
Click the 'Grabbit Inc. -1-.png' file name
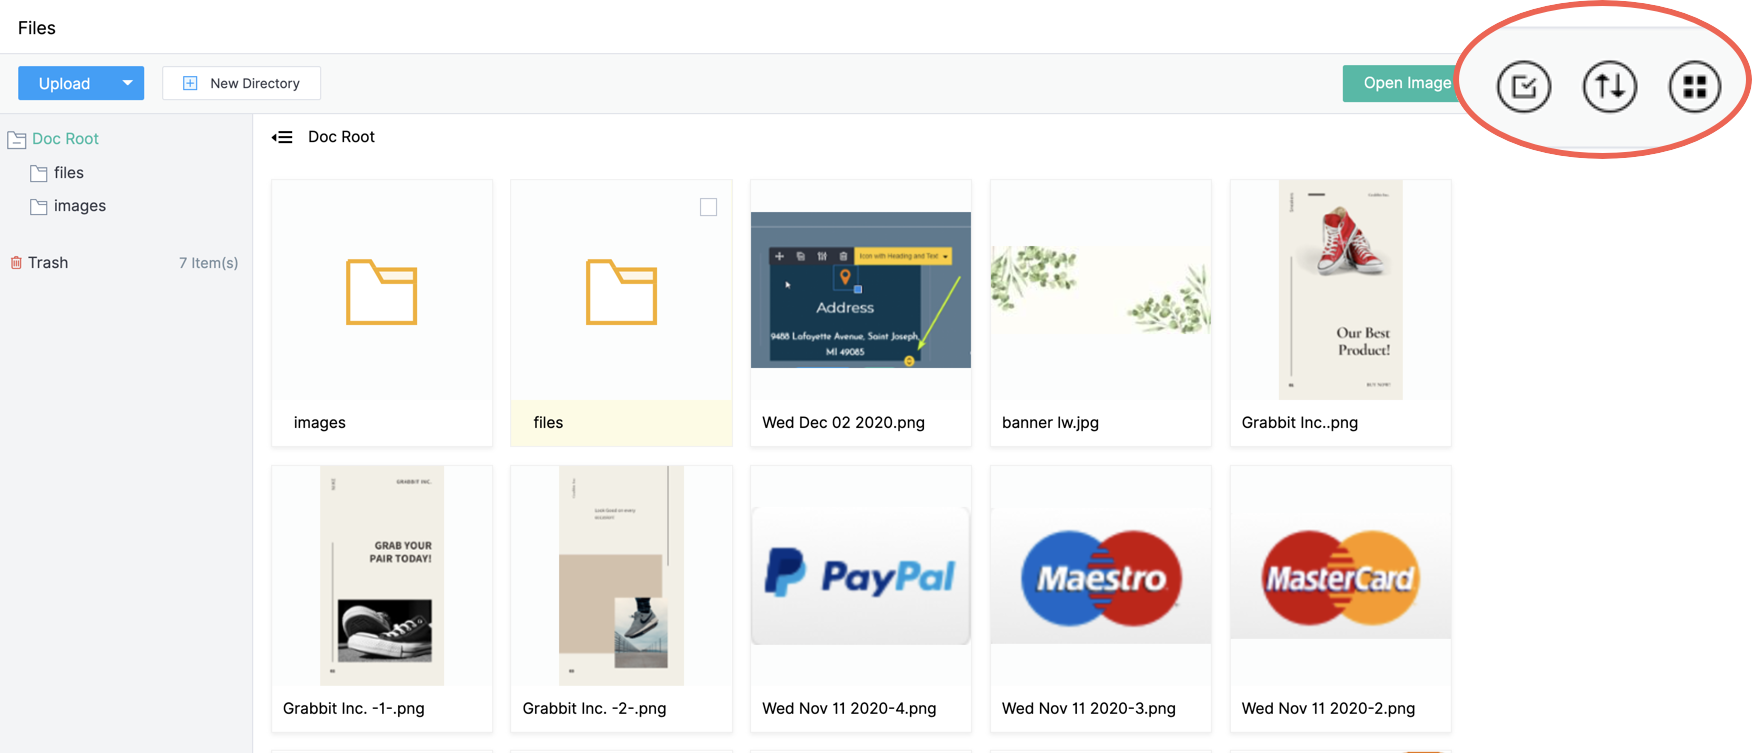tap(354, 709)
